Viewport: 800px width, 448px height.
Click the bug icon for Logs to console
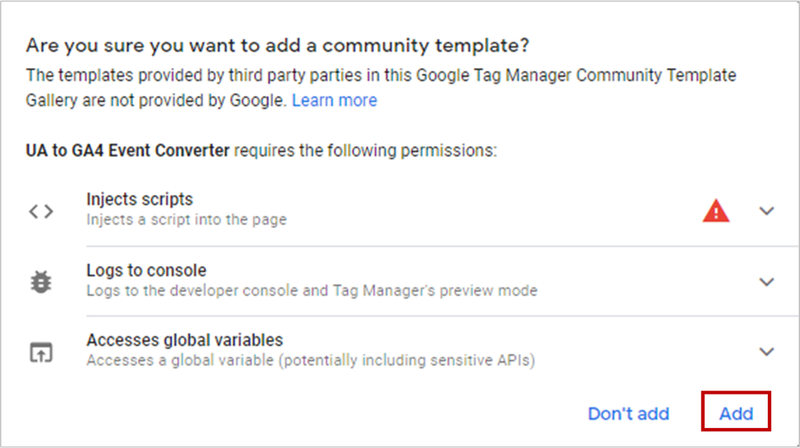pyautogui.click(x=41, y=282)
